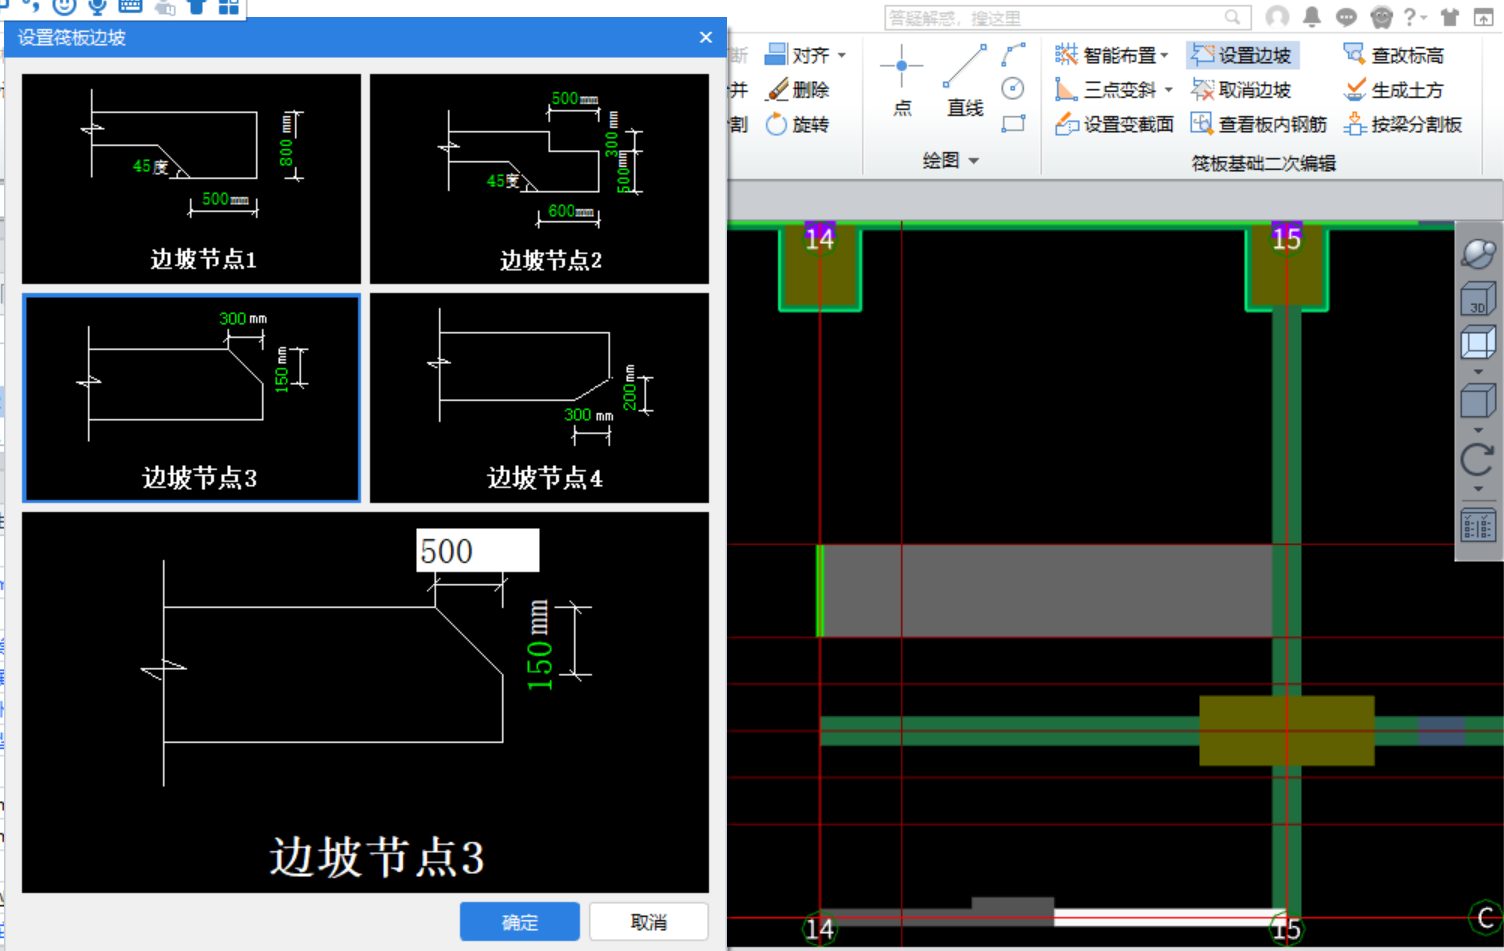Image resolution: width=1504 pixels, height=951 pixels.
Task: Switch to 3D view cube icon
Action: (1478, 299)
